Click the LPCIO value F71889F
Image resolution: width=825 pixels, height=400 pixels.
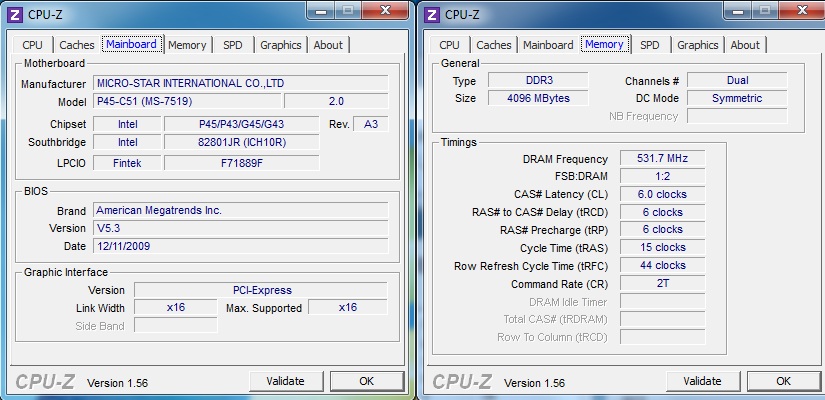(x=242, y=163)
